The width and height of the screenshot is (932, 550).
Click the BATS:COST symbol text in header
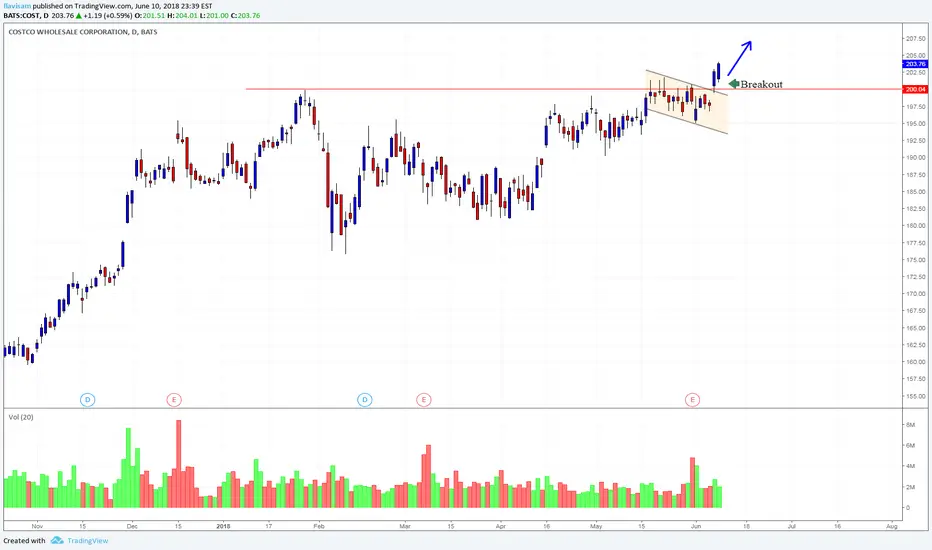click(22, 15)
